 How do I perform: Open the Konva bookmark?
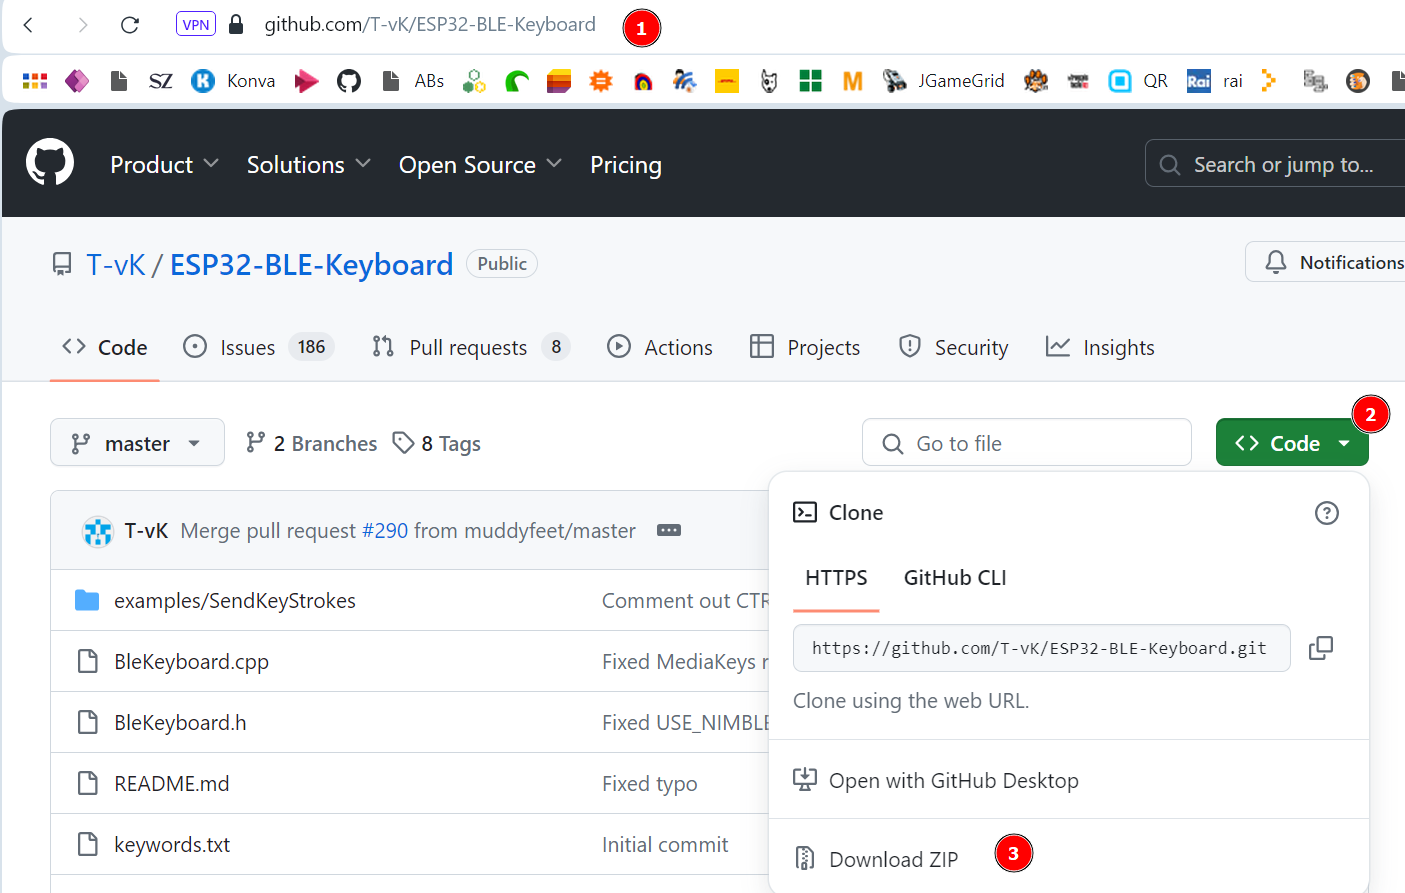point(234,81)
